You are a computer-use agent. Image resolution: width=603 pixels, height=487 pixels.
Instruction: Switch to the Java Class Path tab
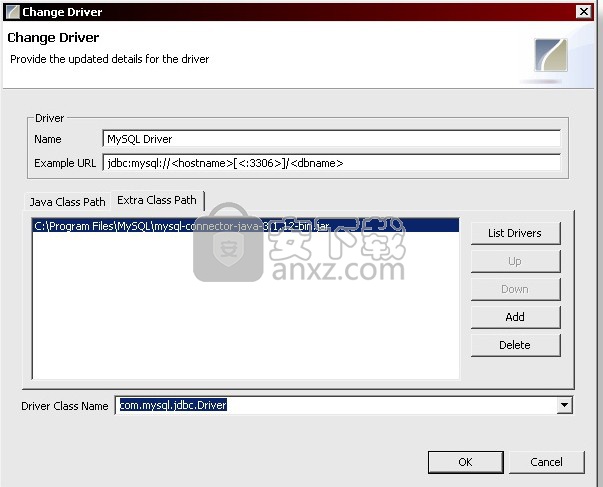[x=68, y=202]
